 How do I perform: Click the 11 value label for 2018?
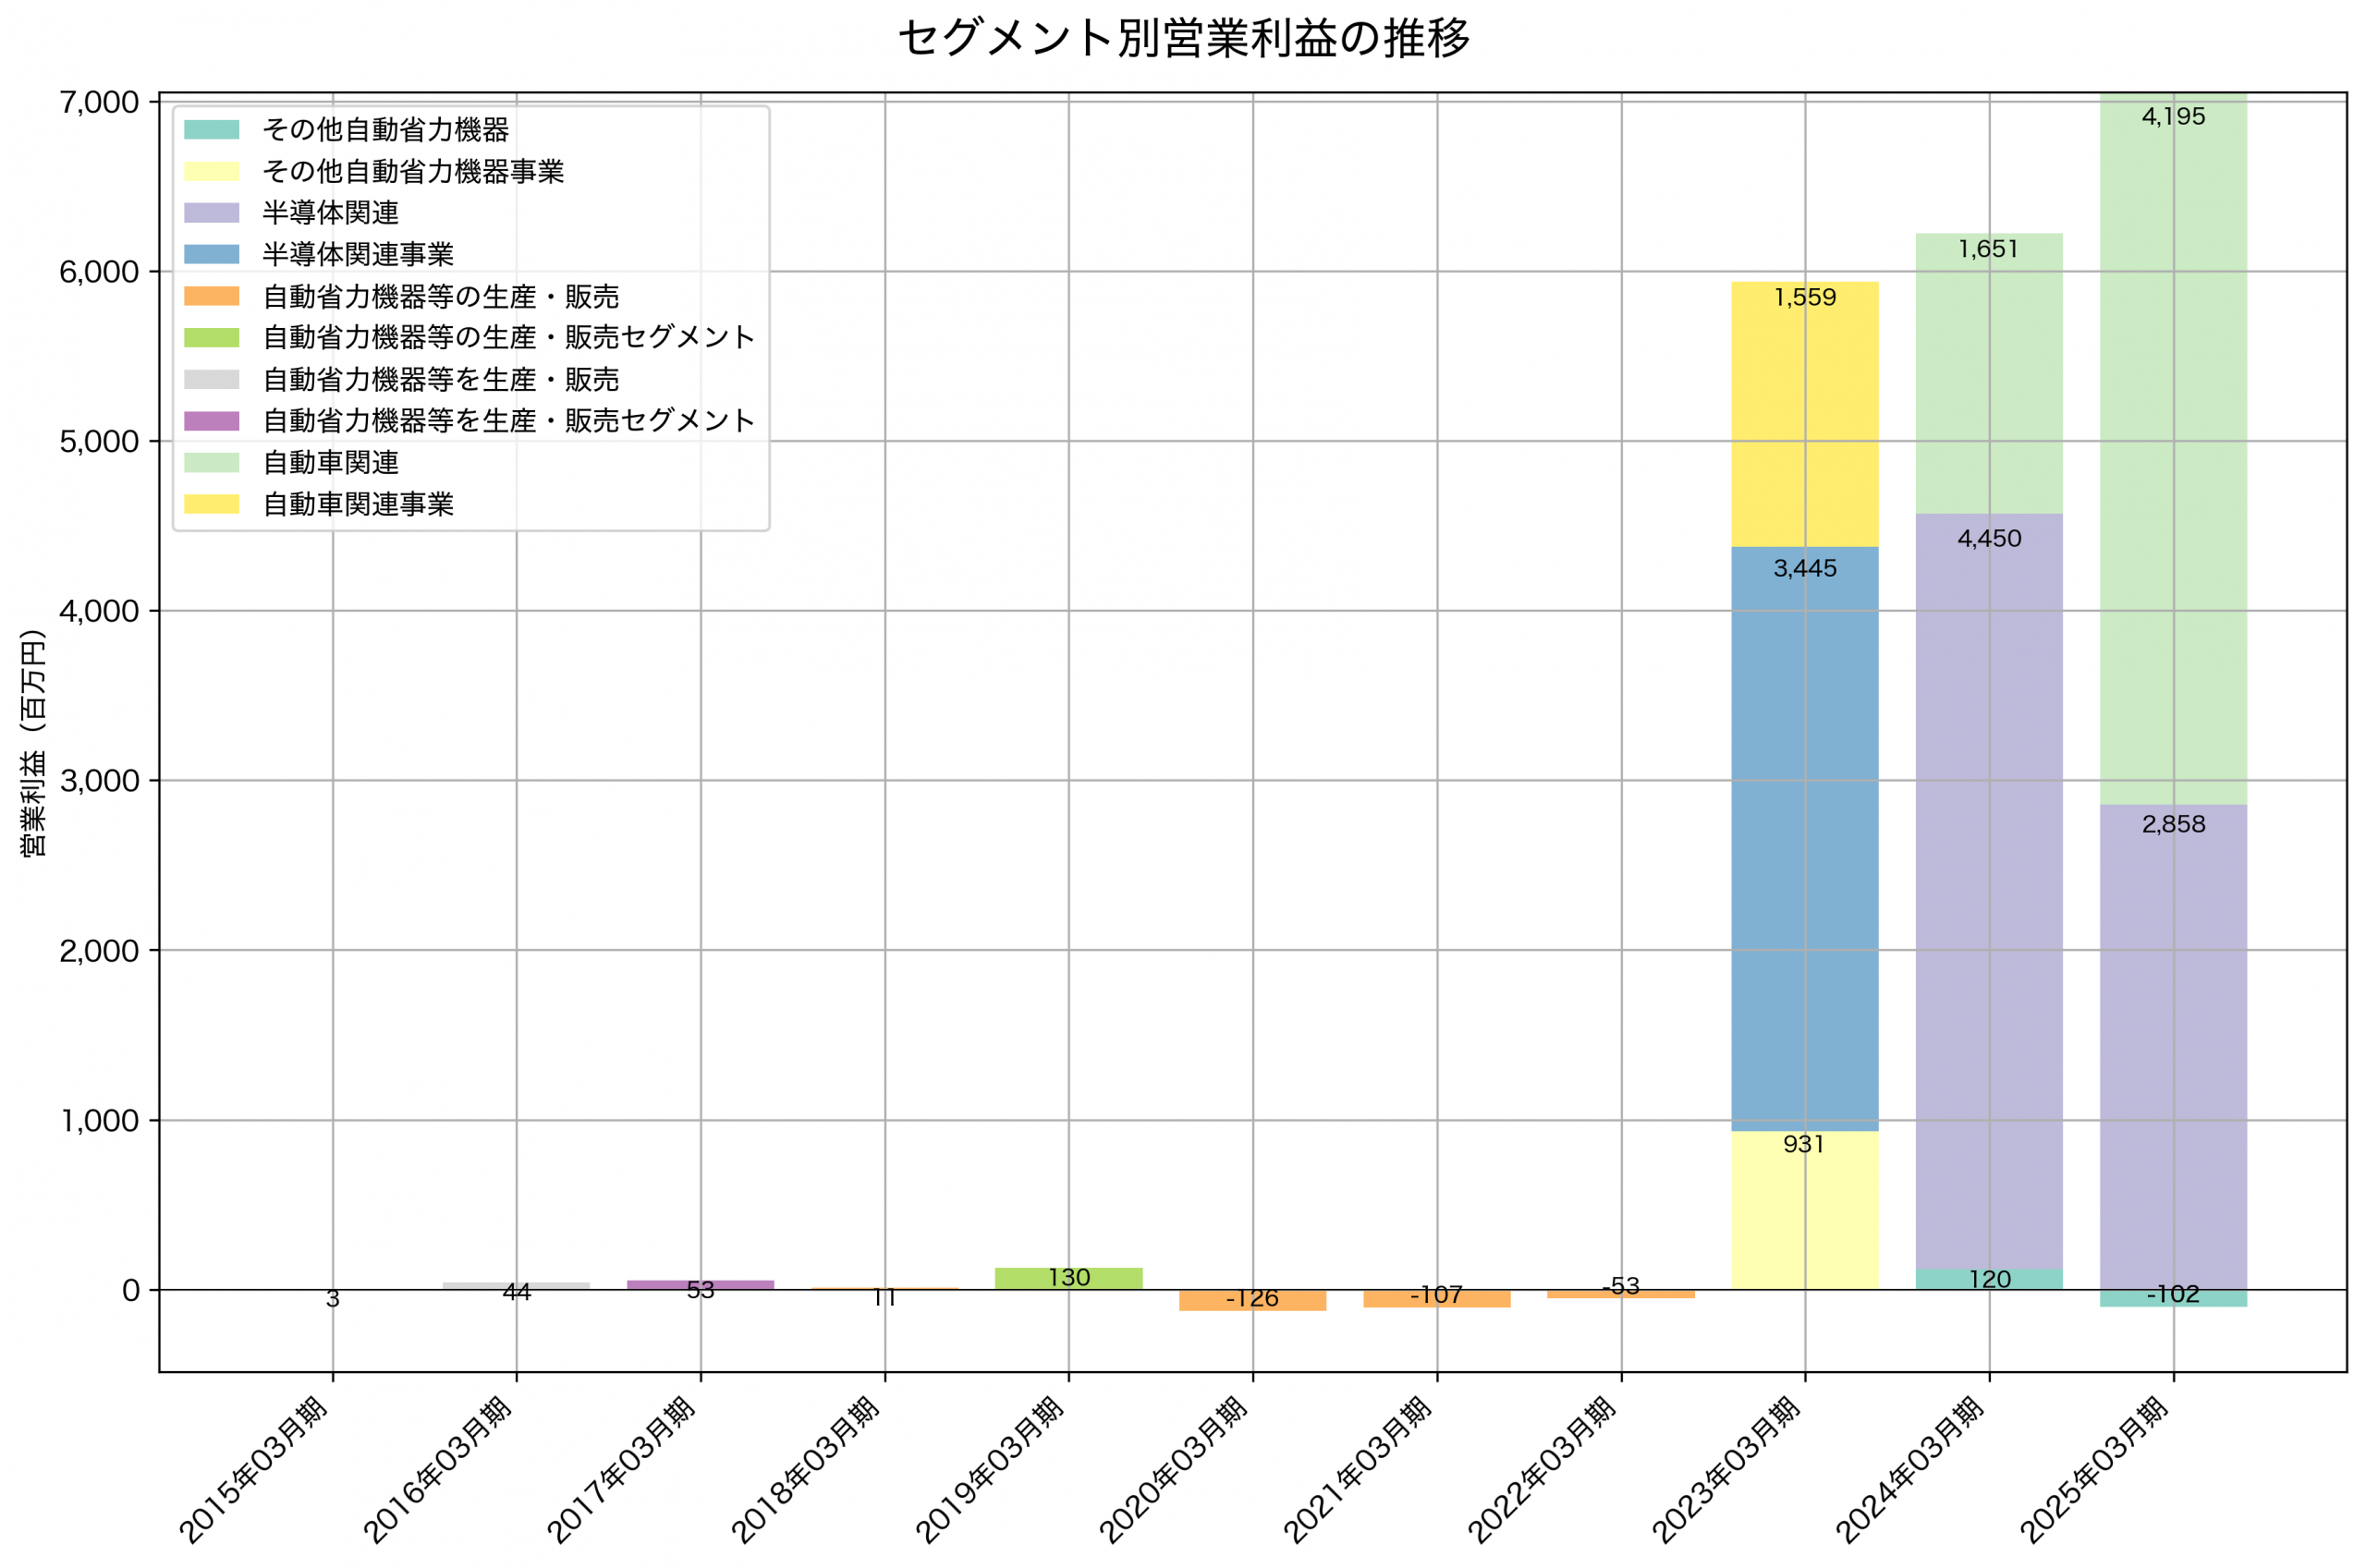tap(885, 1298)
